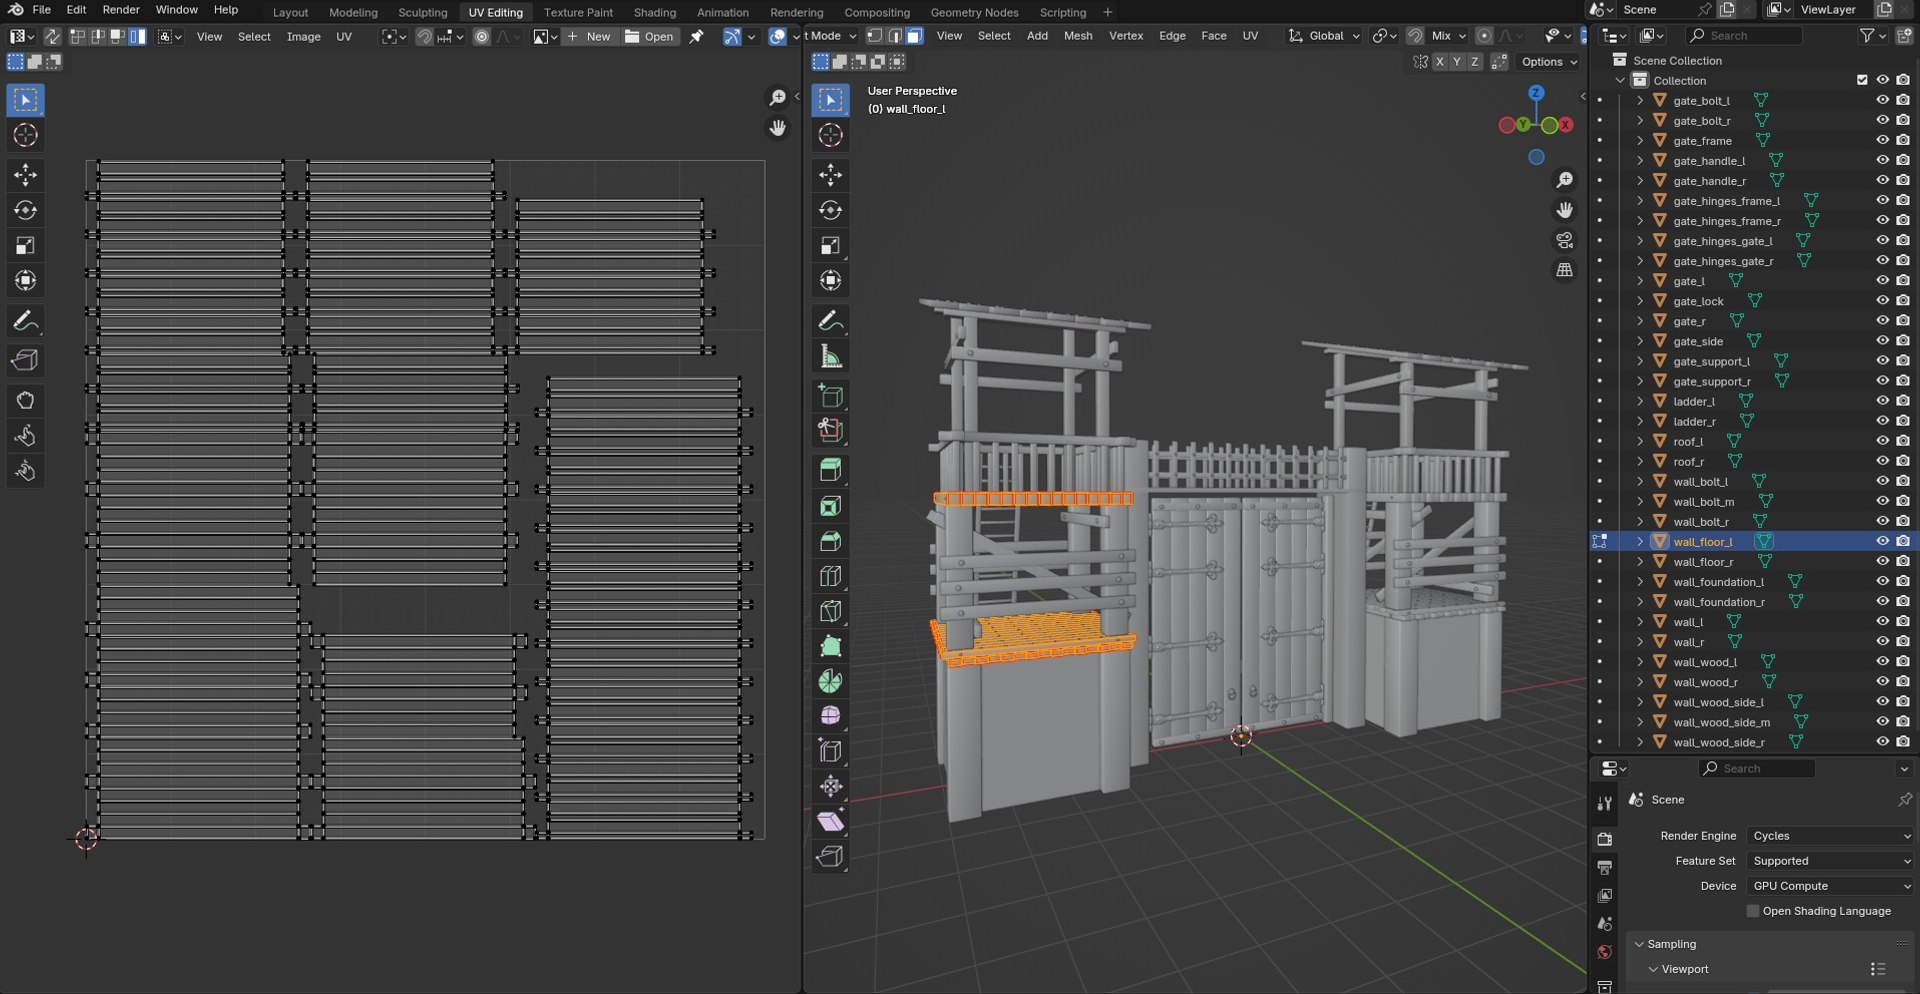Select gate_hinges_frame_l in outliner
Image resolution: width=1920 pixels, height=994 pixels.
[1727, 201]
